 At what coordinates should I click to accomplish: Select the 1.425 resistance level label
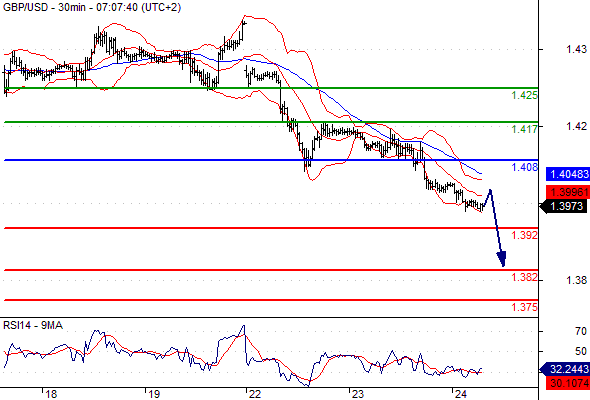[x=525, y=96]
